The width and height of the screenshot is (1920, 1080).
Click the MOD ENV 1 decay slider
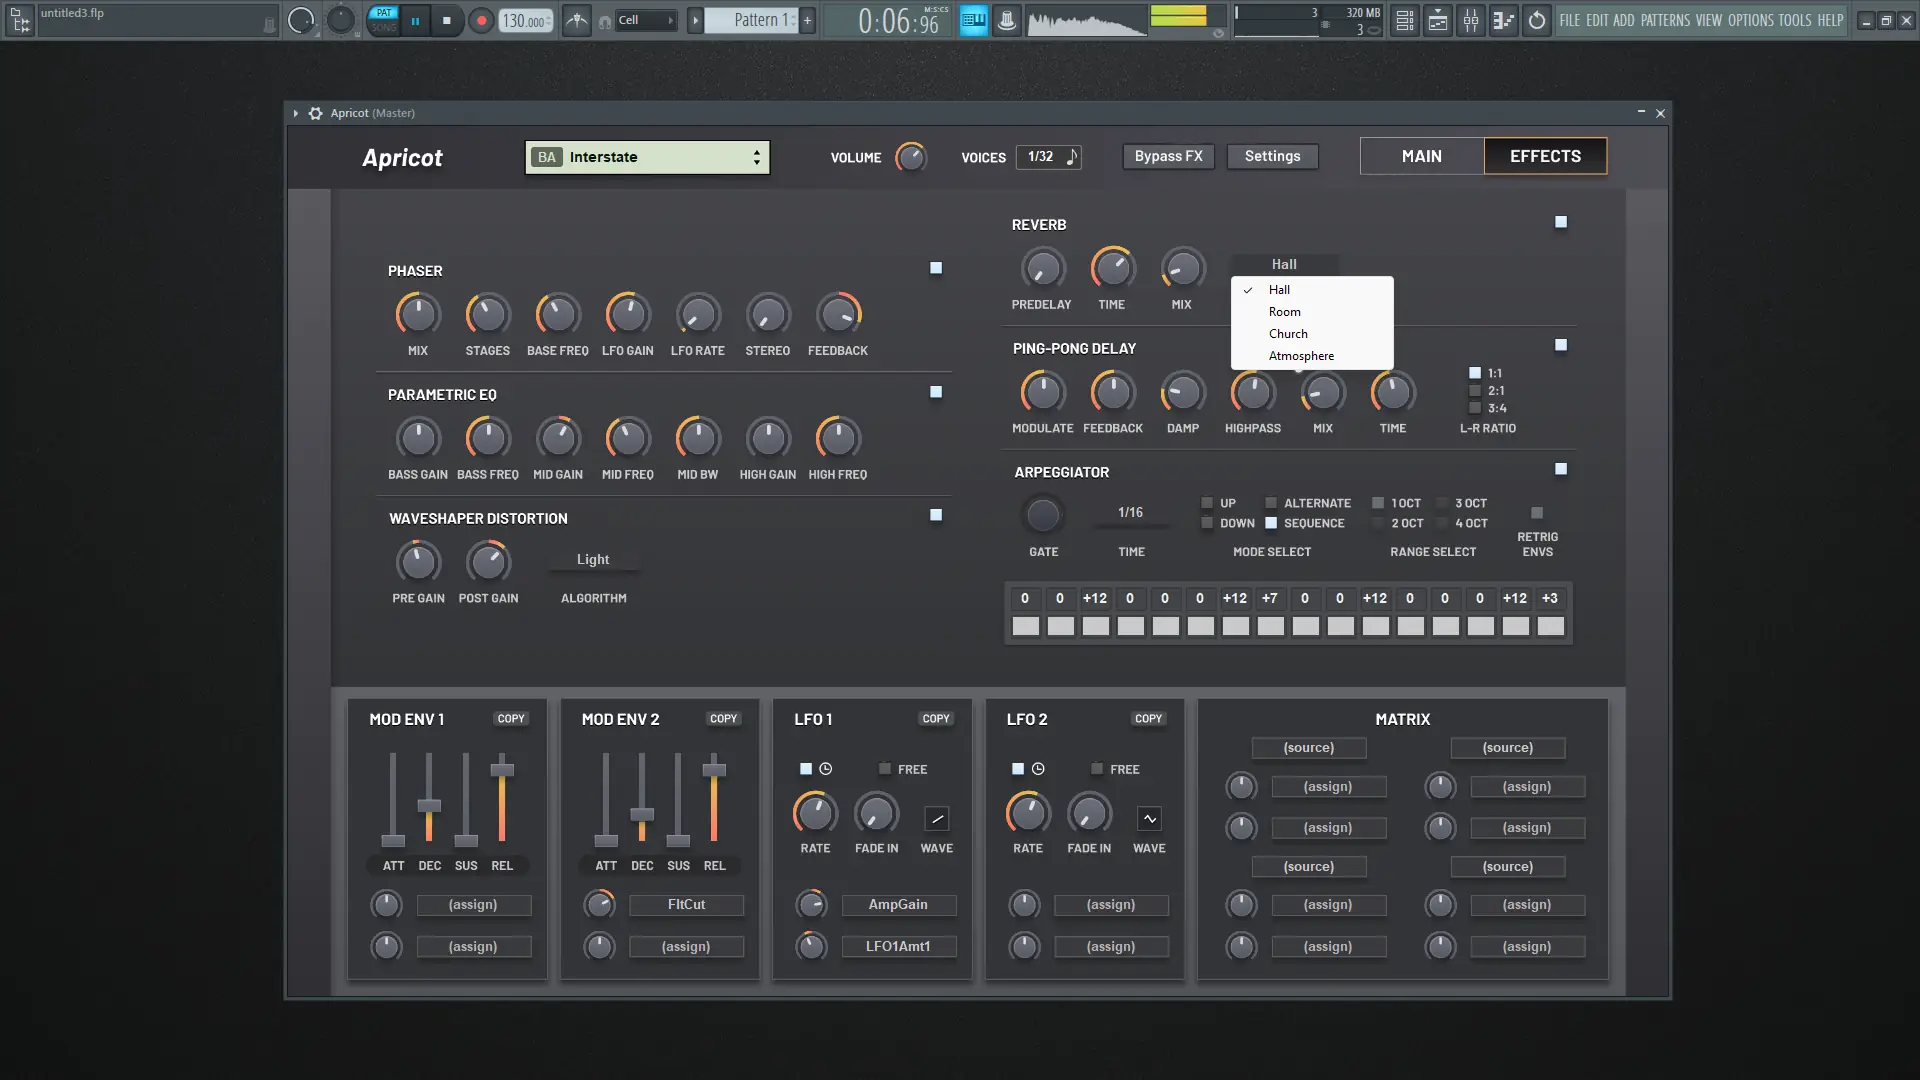coord(429,805)
